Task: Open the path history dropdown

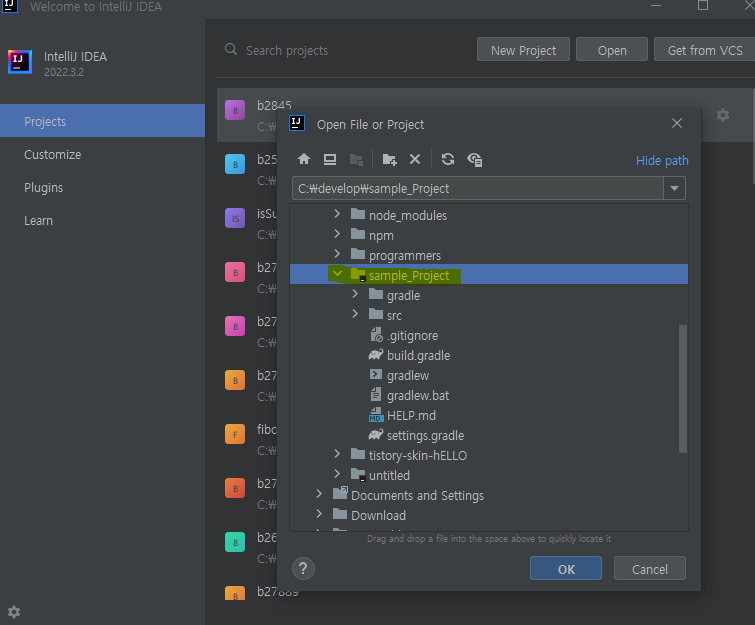Action: [x=675, y=188]
